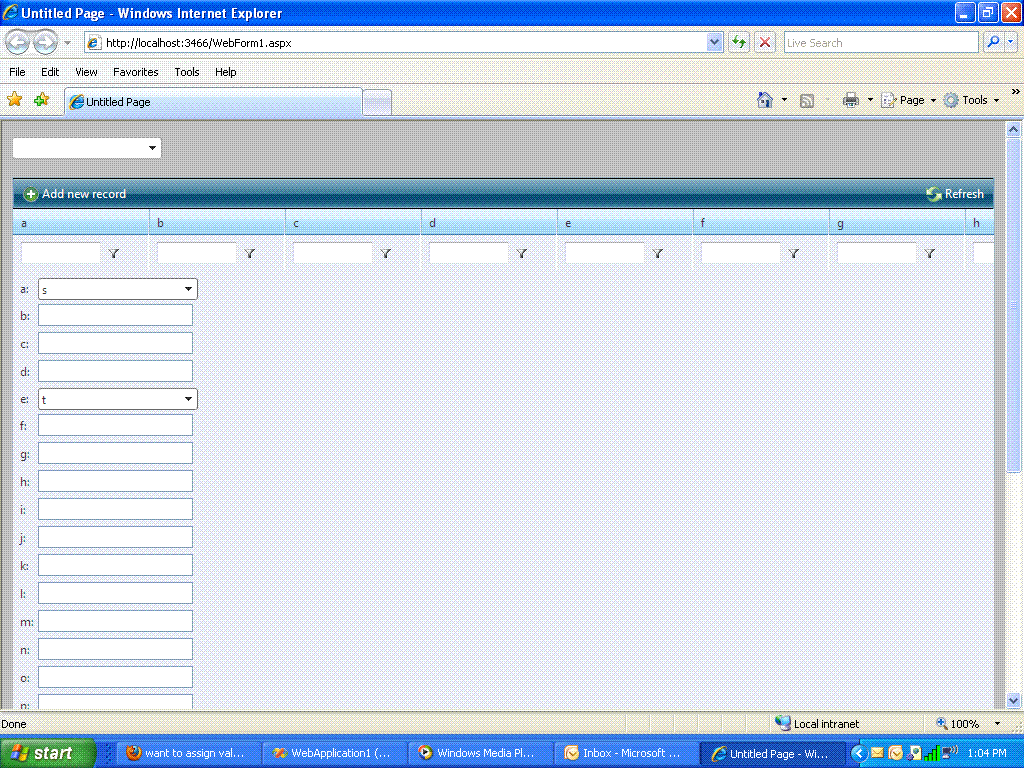Click the Print icon in toolbar

coord(850,100)
